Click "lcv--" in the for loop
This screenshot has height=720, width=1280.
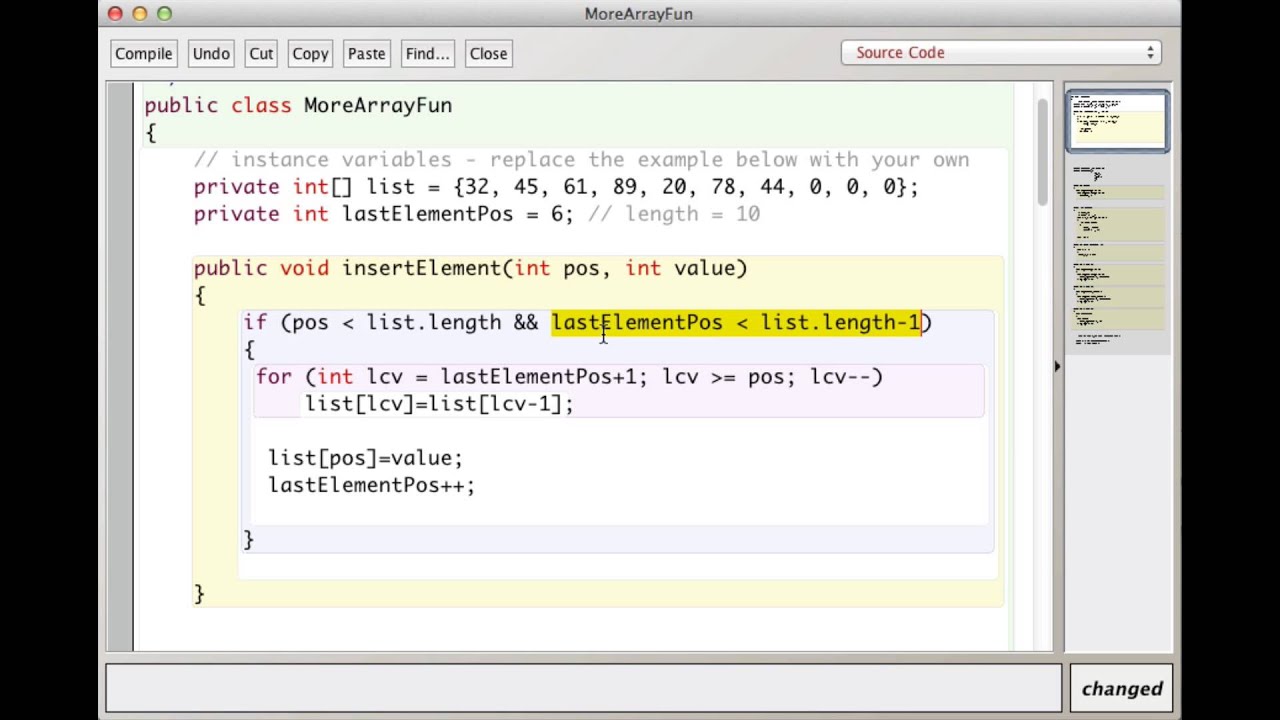(840, 376)
